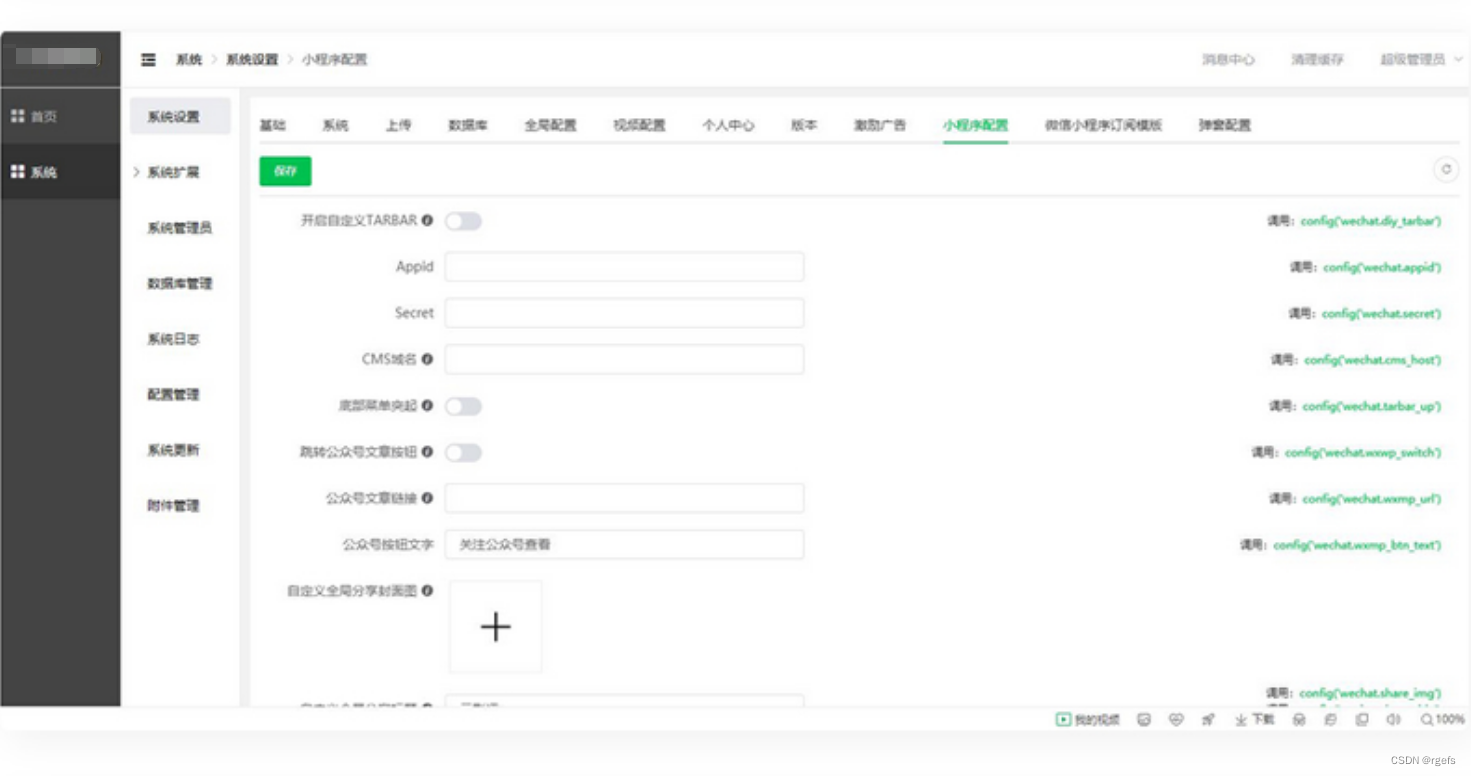Screen dimensions: 1471x776
Task: Focus the Secret input field
Action: tap(624, 313)
